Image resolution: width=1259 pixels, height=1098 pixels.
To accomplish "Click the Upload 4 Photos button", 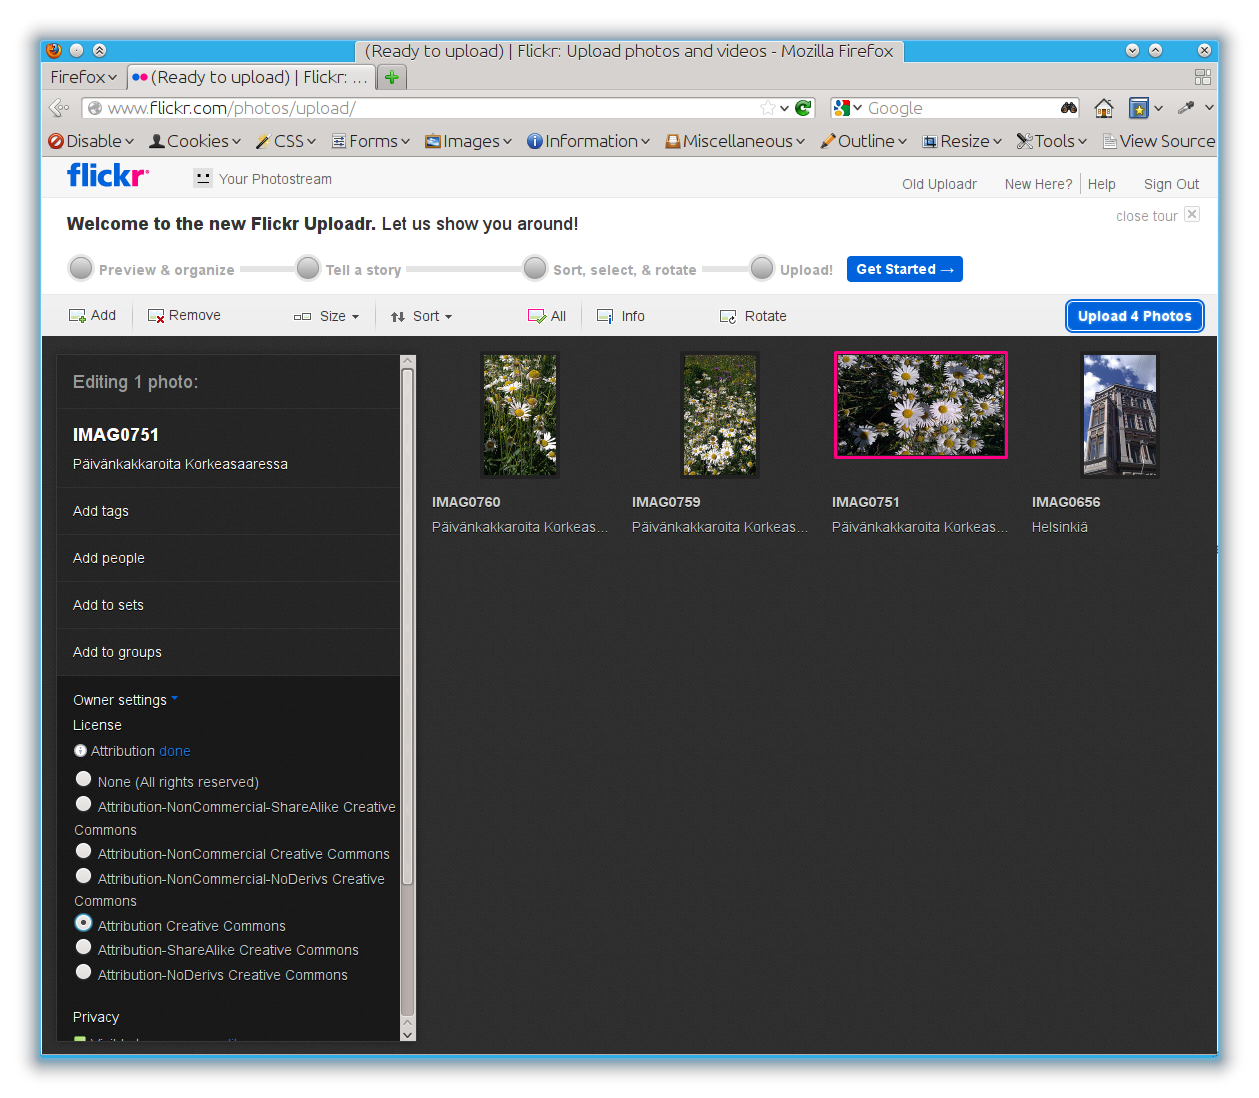I will tap(1135, 316).
